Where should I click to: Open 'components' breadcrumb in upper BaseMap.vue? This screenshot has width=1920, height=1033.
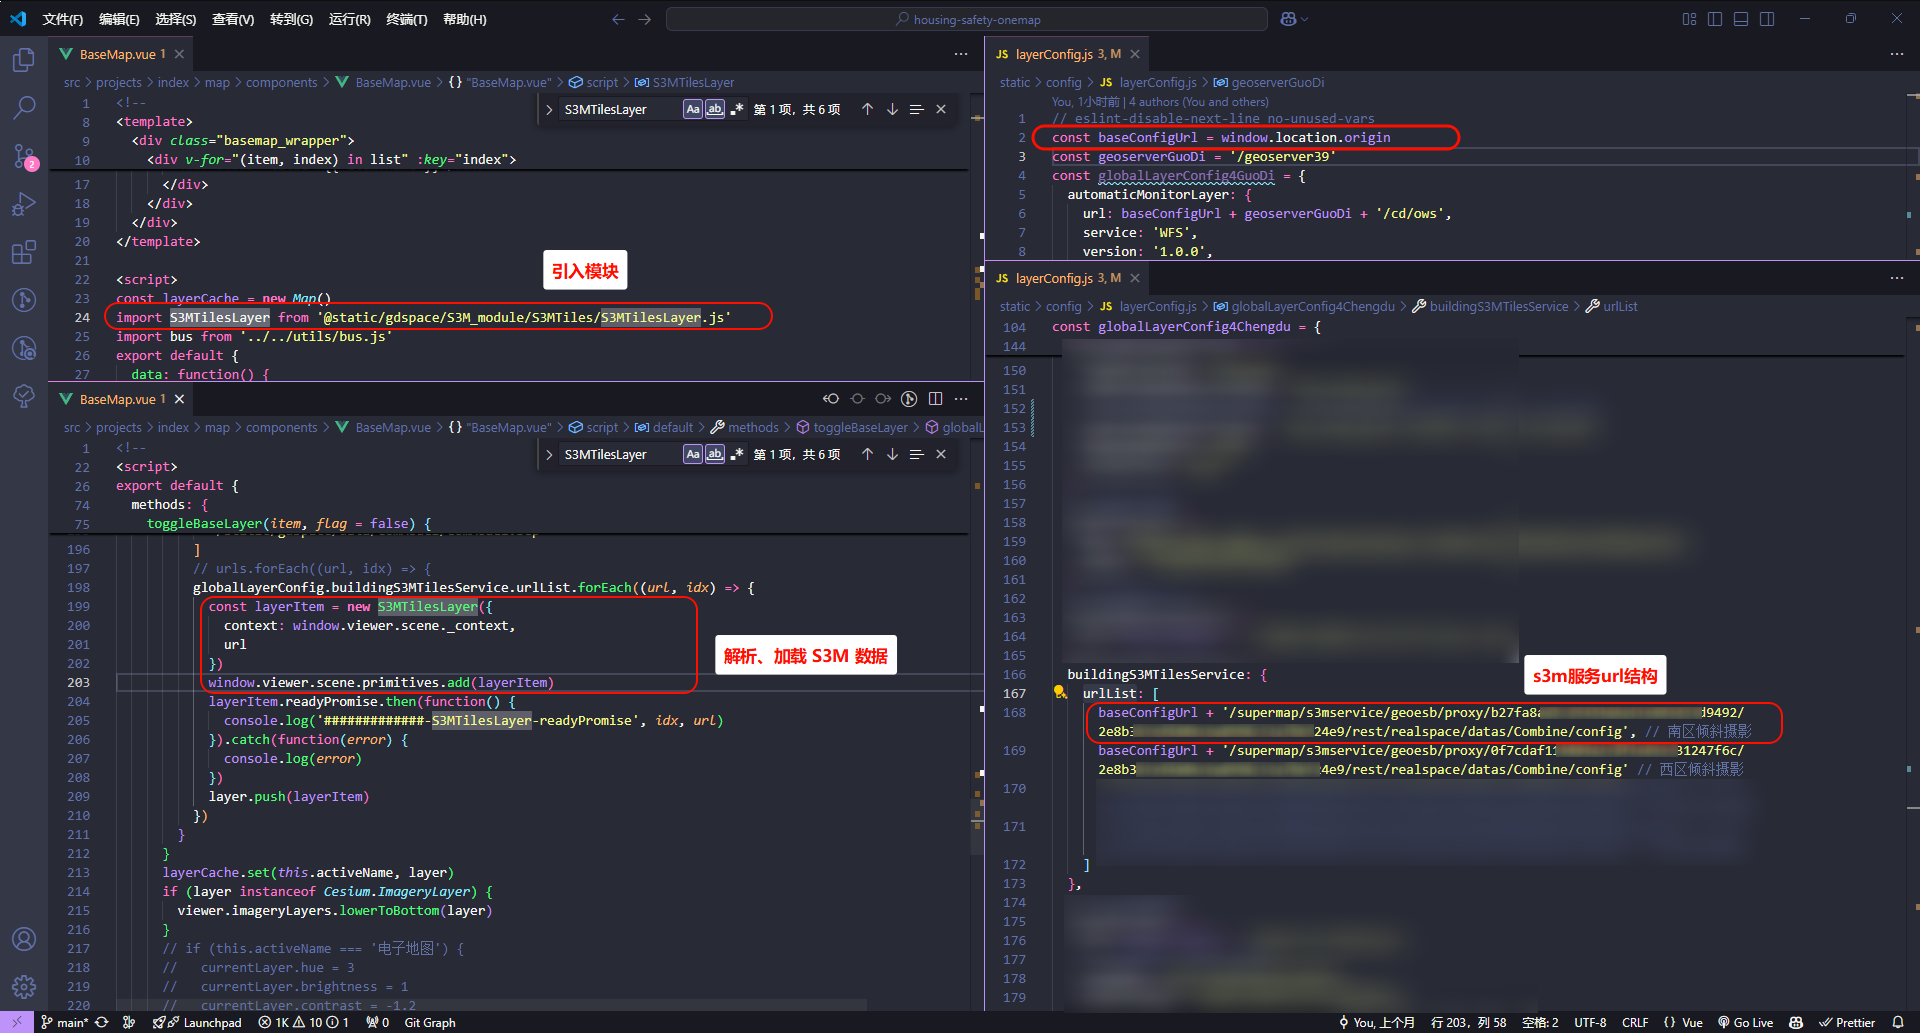point(281,82)
